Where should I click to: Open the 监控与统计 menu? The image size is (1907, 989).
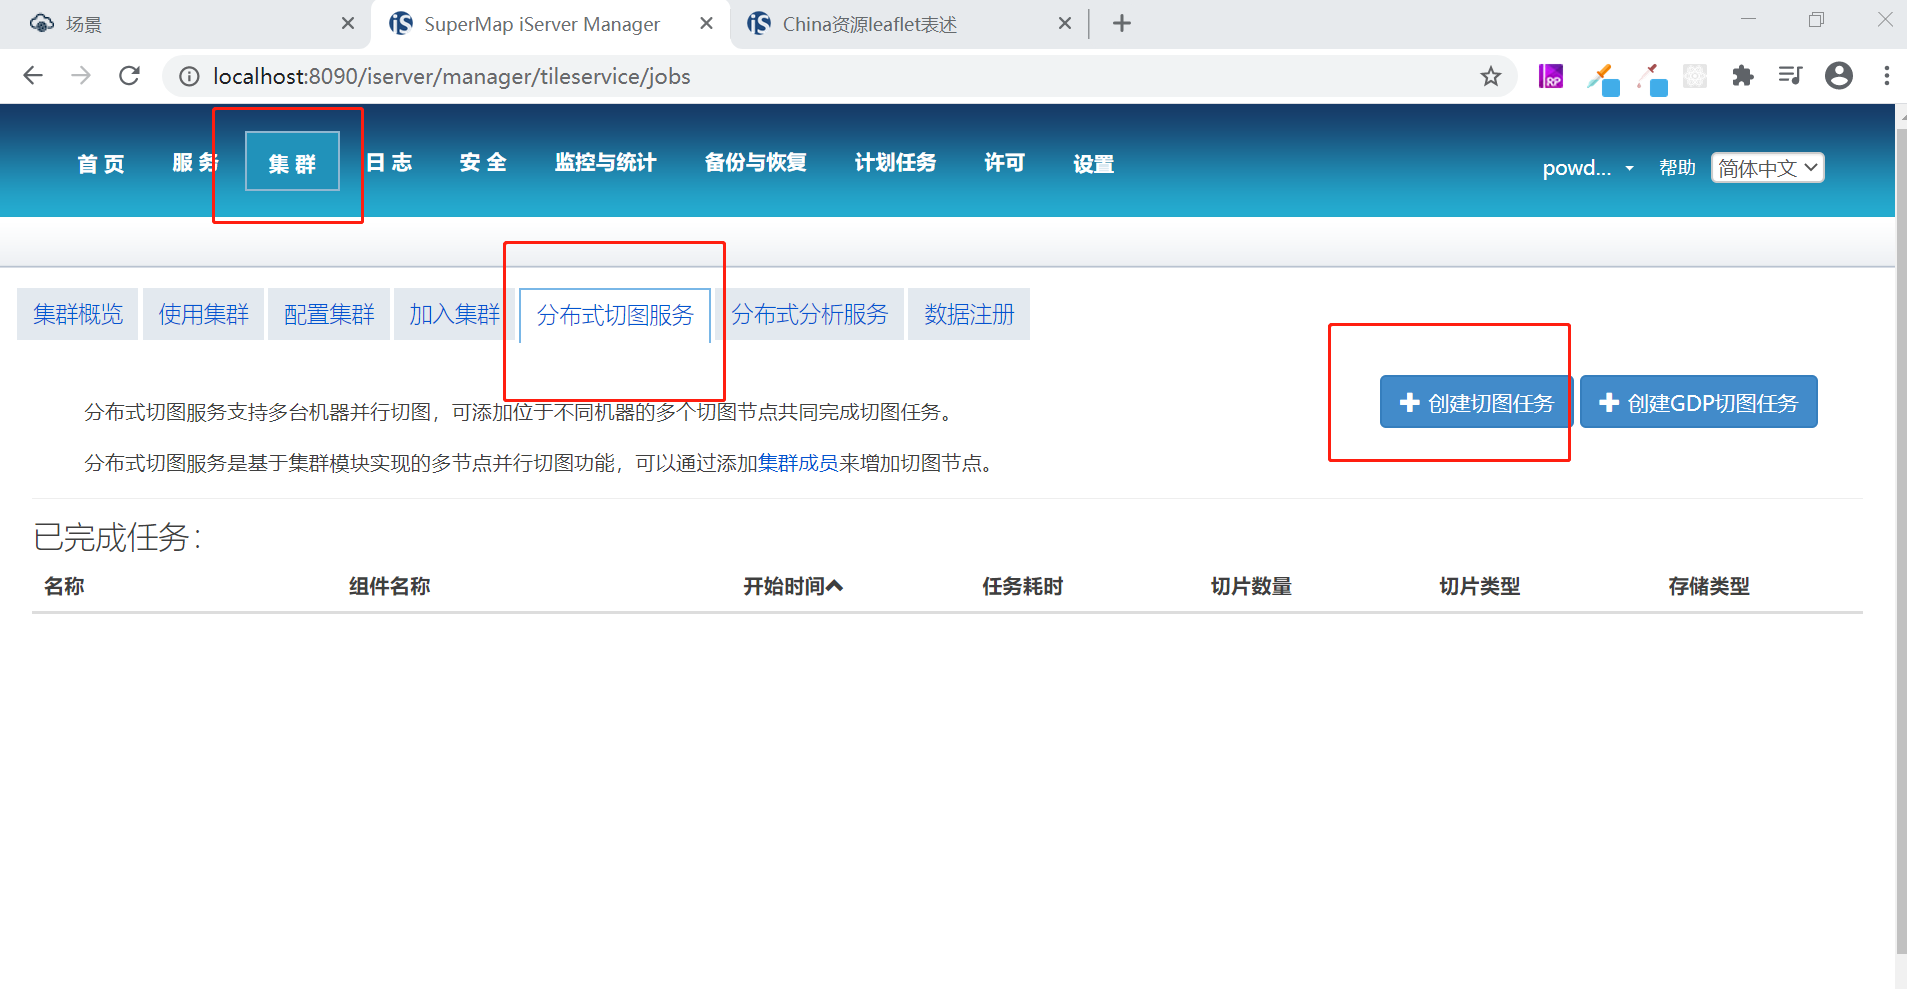(x=606, y=163)
